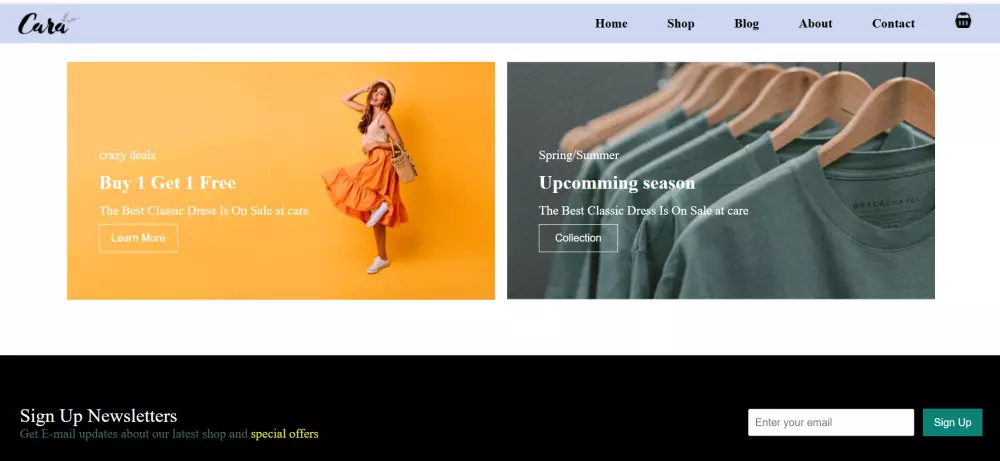1000x461 pixels.
Task: Click the Buy 1 Get 1 Free heading
Action: coord(167,183)
